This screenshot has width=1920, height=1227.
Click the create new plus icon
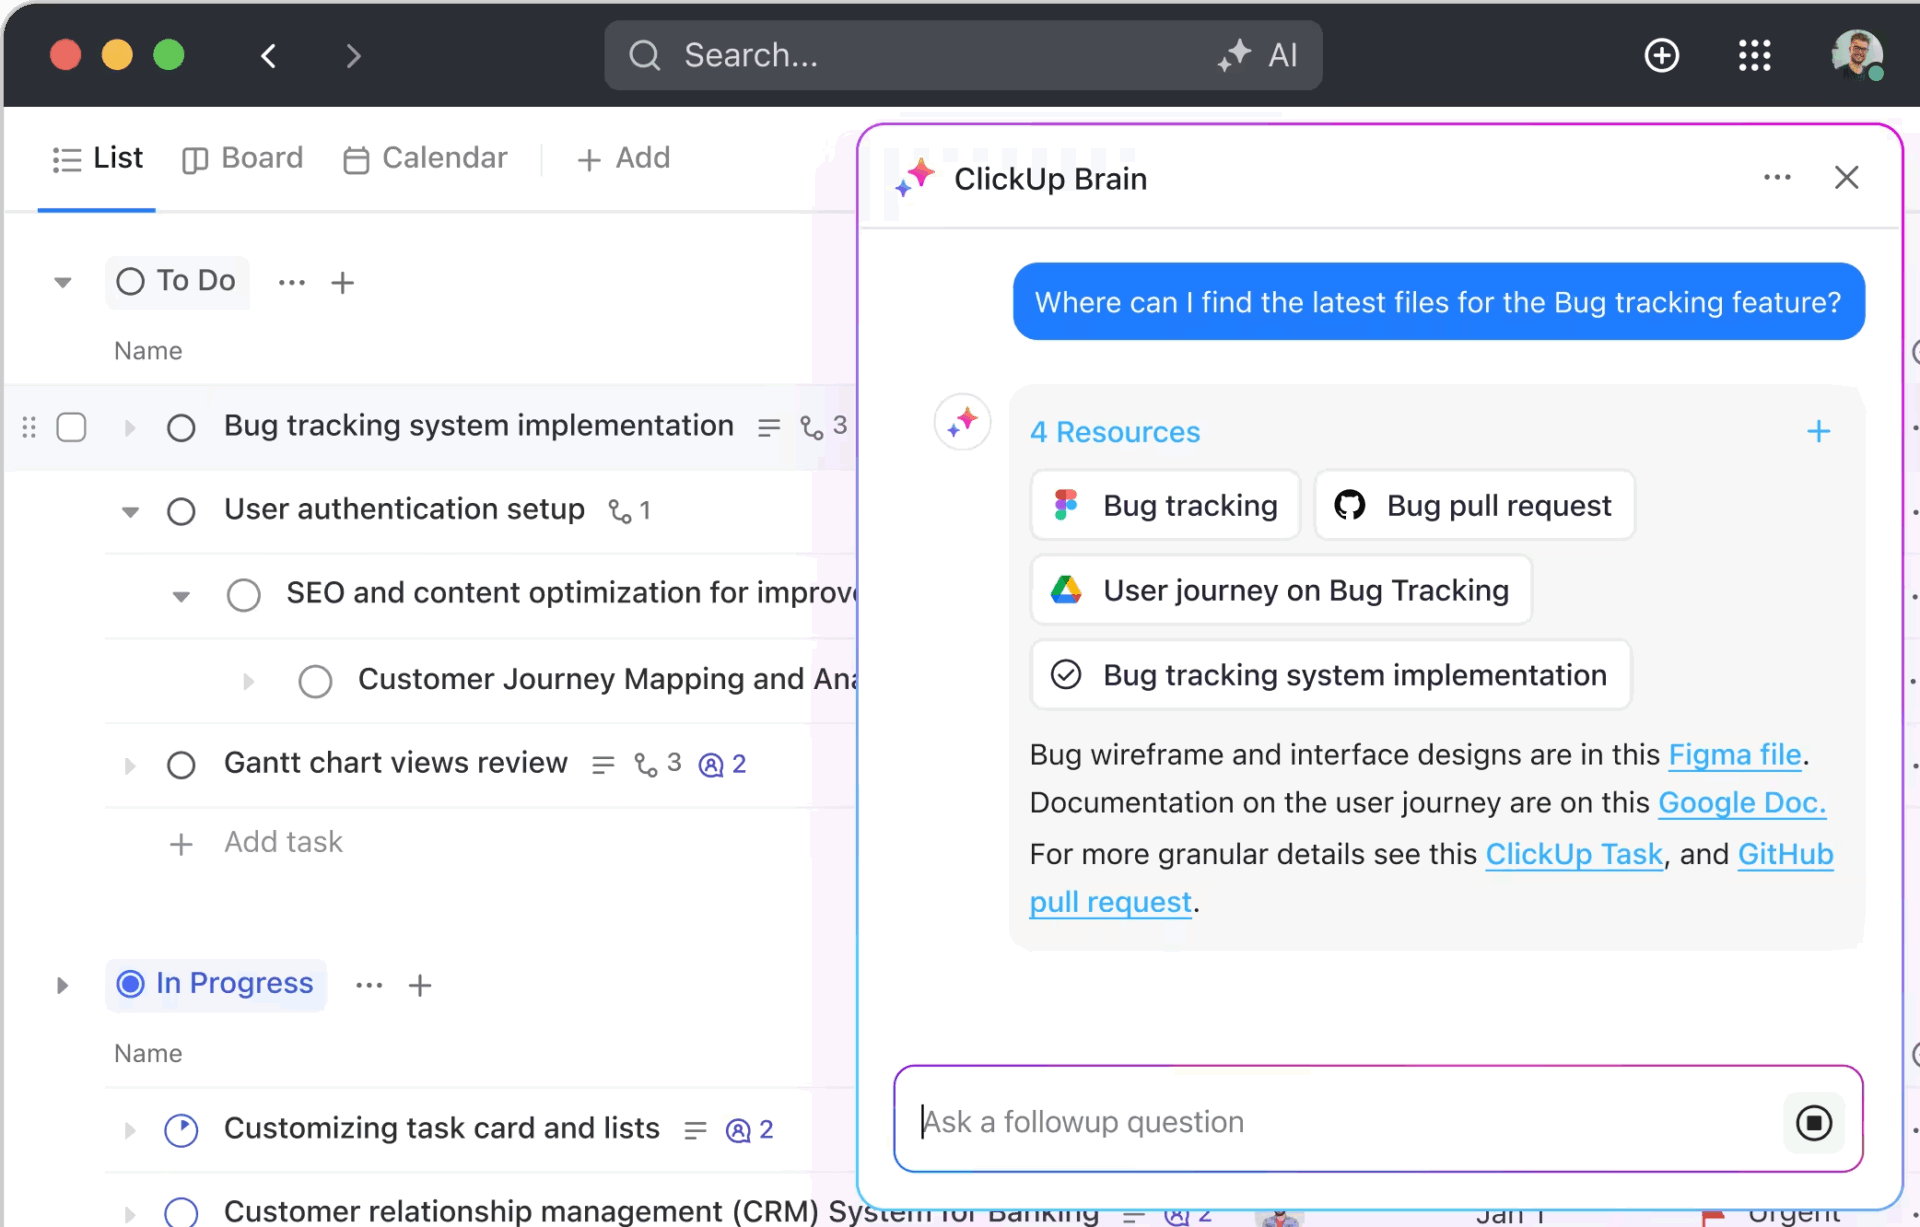click(1662, 55)
